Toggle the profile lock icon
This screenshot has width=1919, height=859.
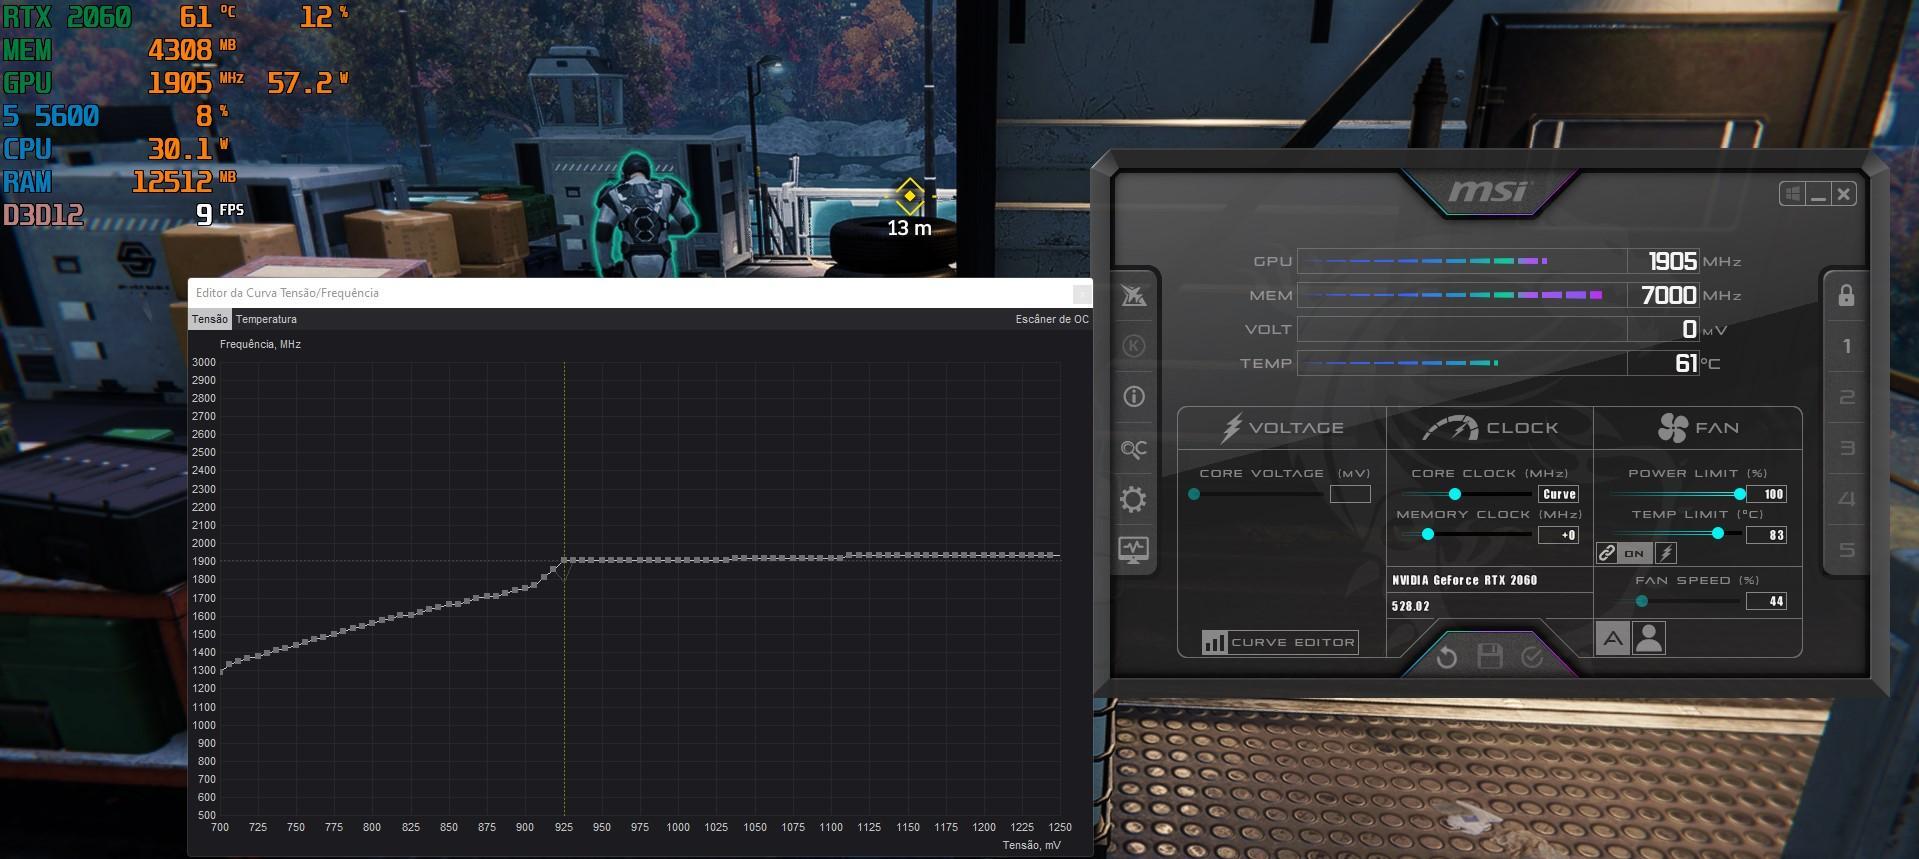tap(1846, 295)
